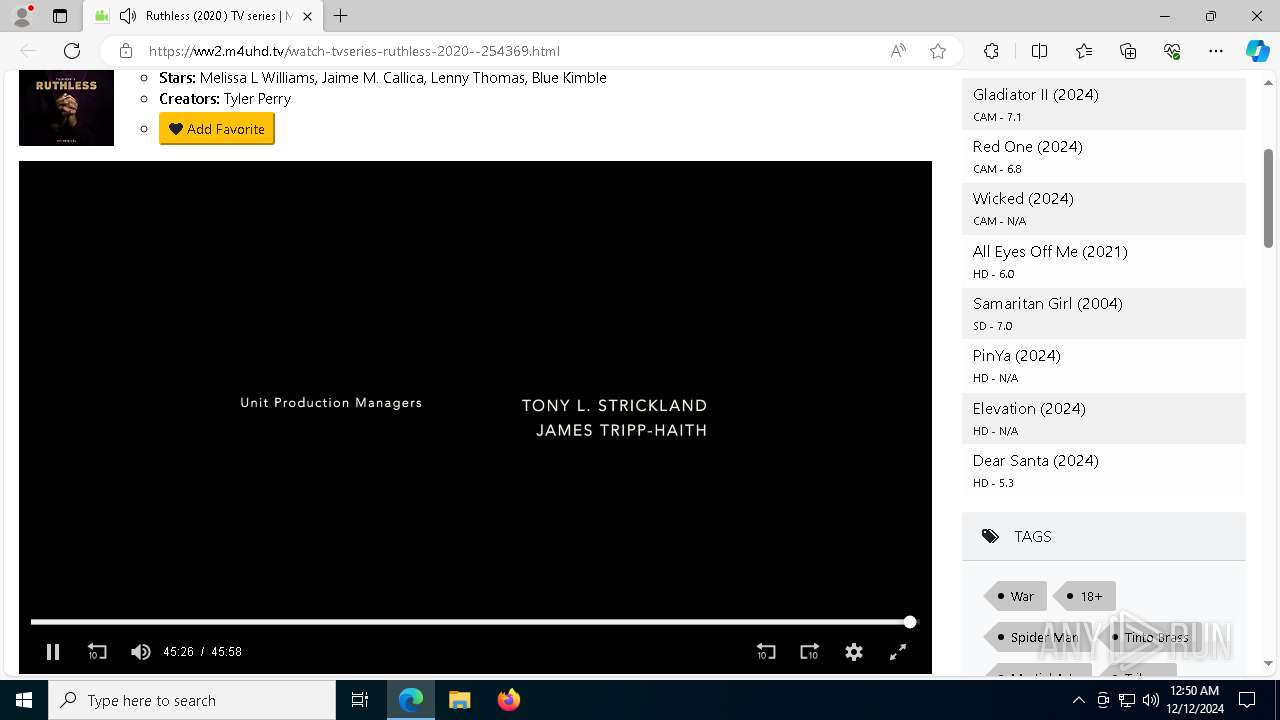The height and width of the screenshot is (720, 1280).
Task: Open Microsoft Edge from taskbar
Action: click(x=411, y=700)
